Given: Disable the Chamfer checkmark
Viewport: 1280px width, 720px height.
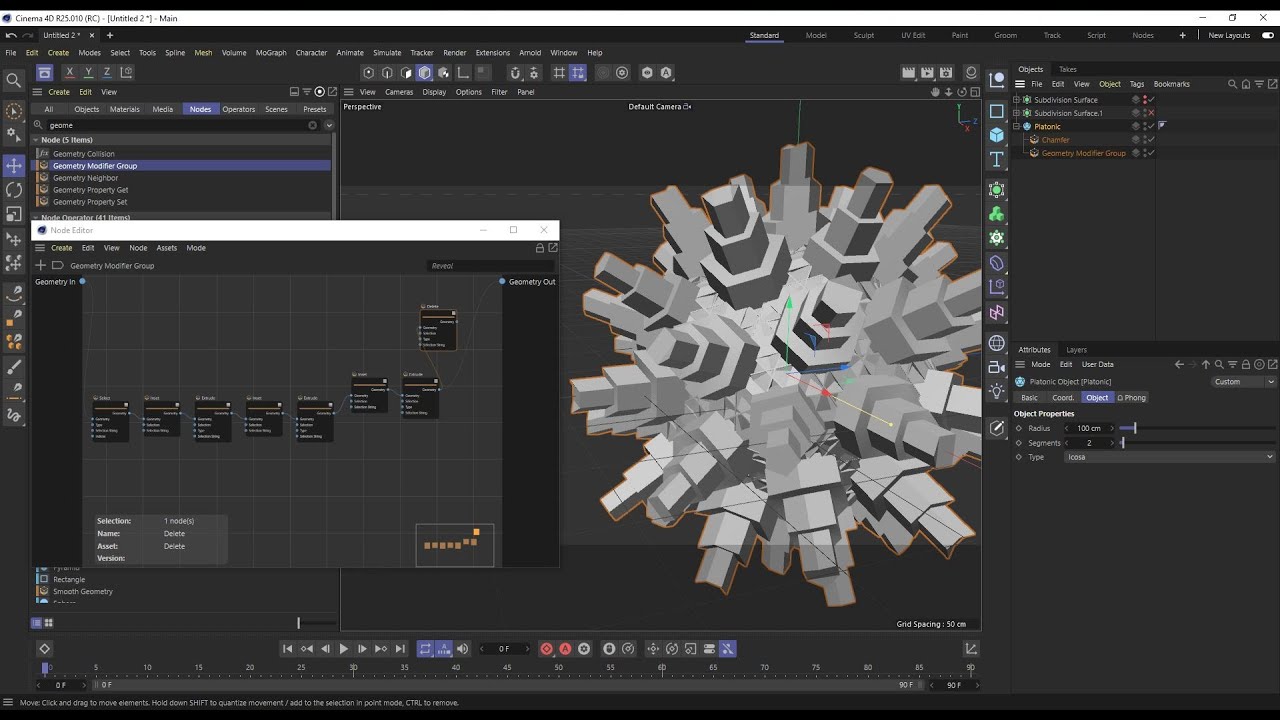Looking at the screenshot, I should pos(1150,140).
